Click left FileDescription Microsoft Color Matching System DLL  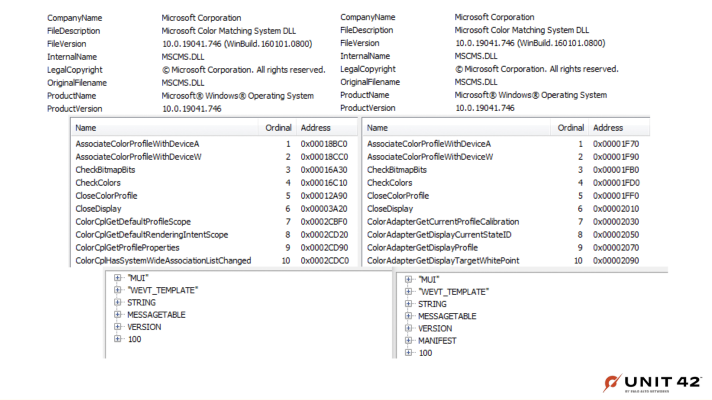tap(229, 31)
